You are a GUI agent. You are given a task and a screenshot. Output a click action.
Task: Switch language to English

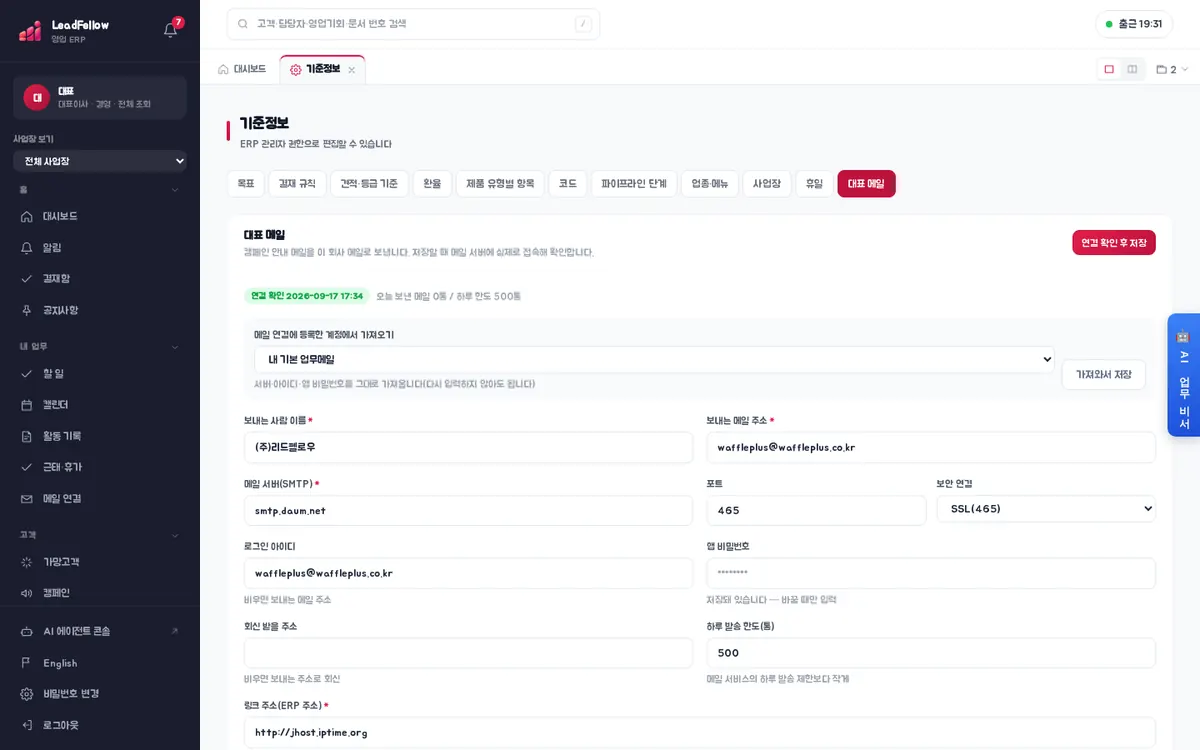pyautogui.click(x=100, y=663)
